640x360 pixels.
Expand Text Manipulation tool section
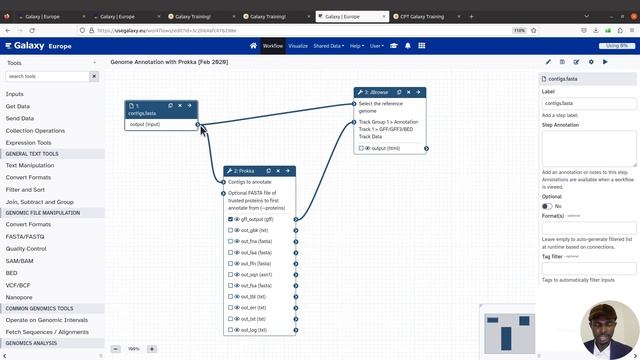tap(30, 165)
